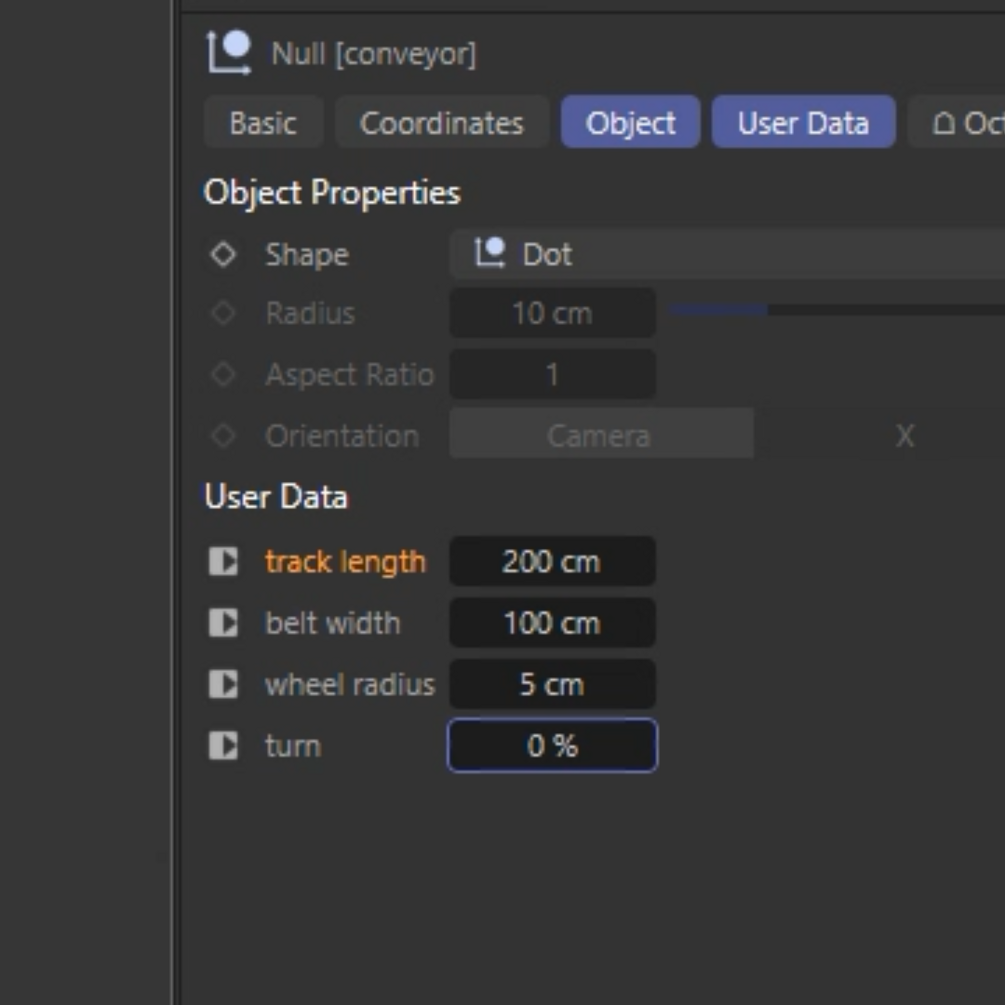Click the Orientation keyframe diamond

pyautogui.click(x=223, y=436)
